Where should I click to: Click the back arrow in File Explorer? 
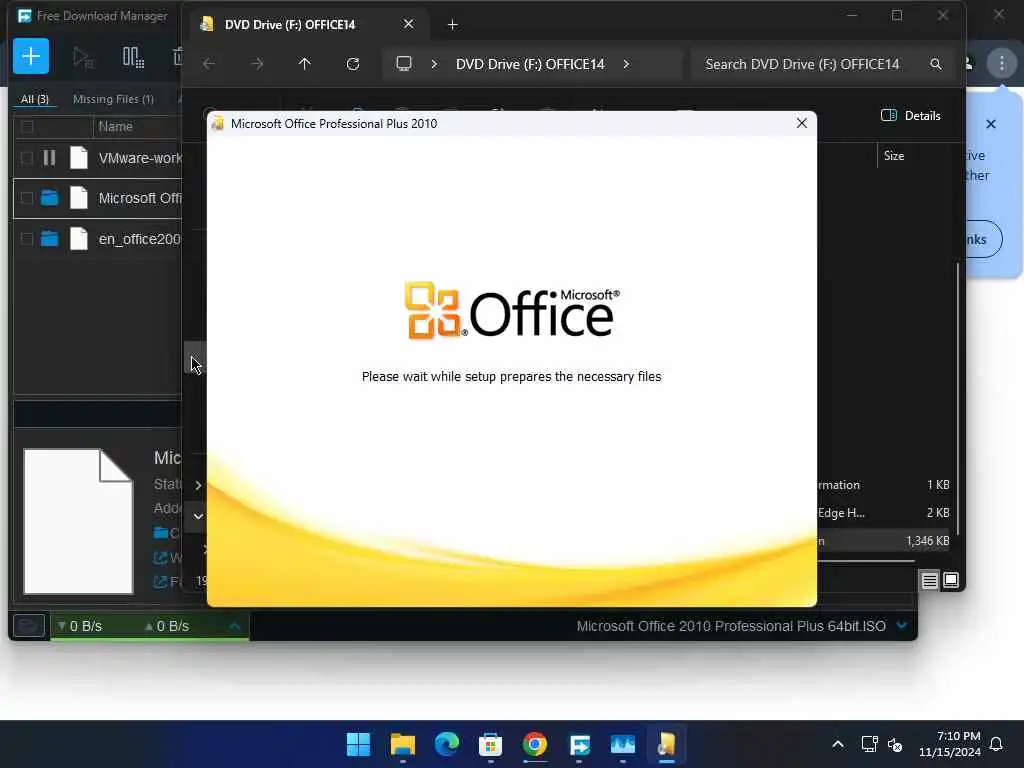coord(209,64)
